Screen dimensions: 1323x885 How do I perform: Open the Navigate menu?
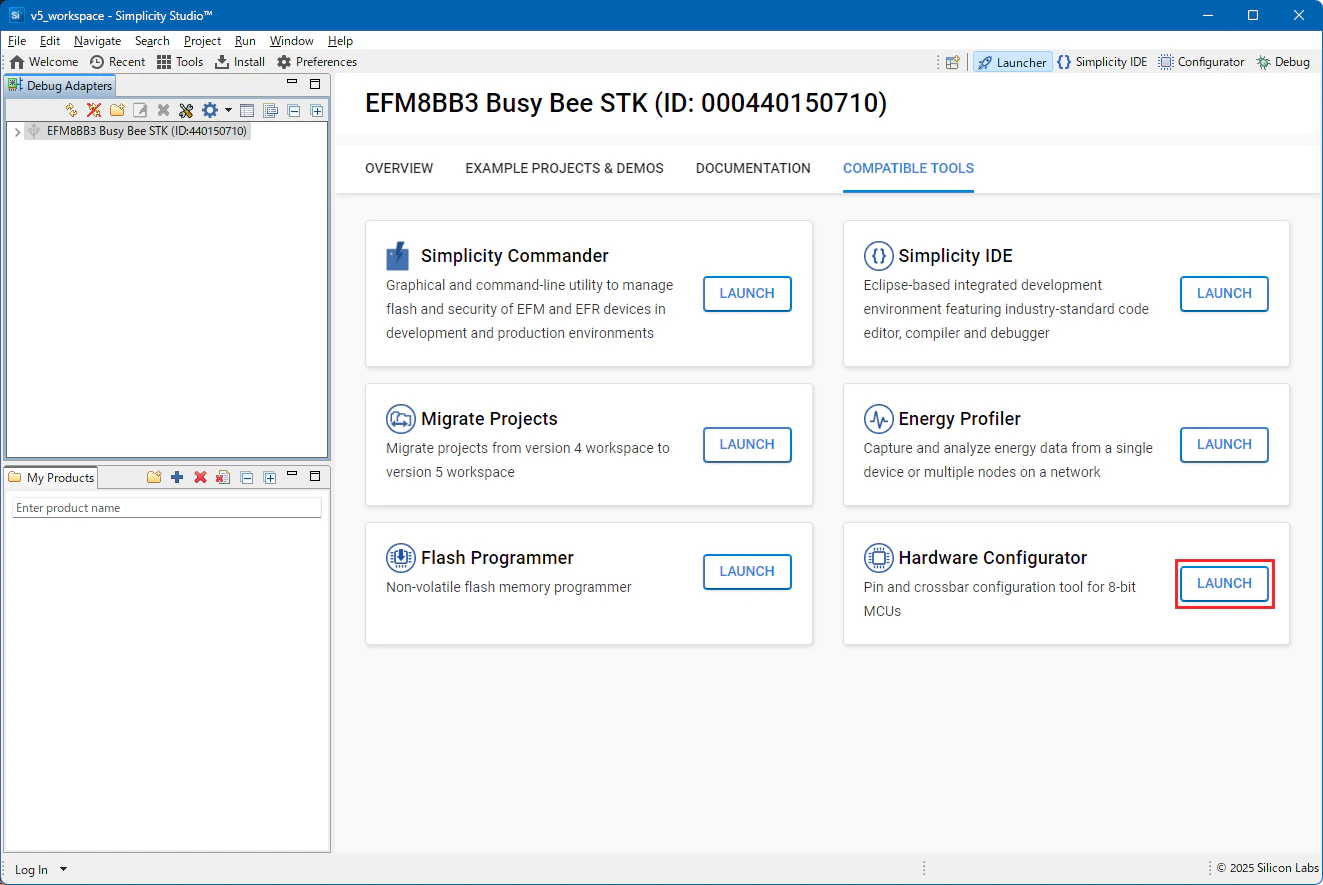click(x=98, y=41)
